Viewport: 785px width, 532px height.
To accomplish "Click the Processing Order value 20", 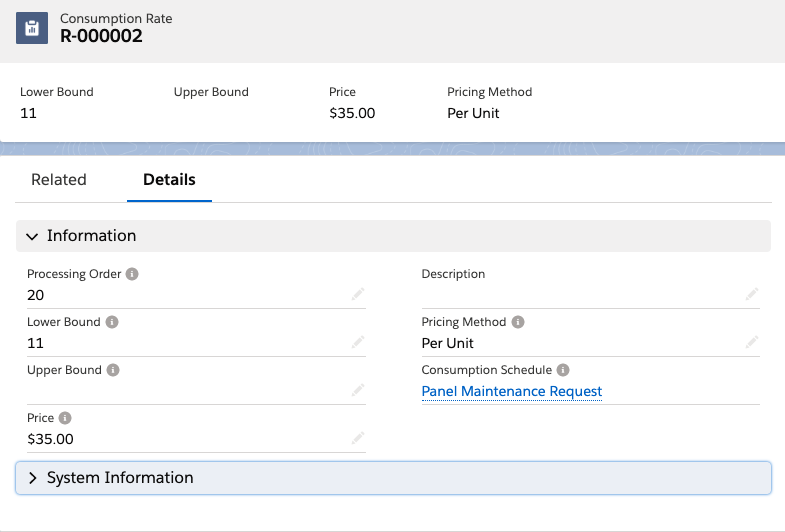I will click(36, 295).
